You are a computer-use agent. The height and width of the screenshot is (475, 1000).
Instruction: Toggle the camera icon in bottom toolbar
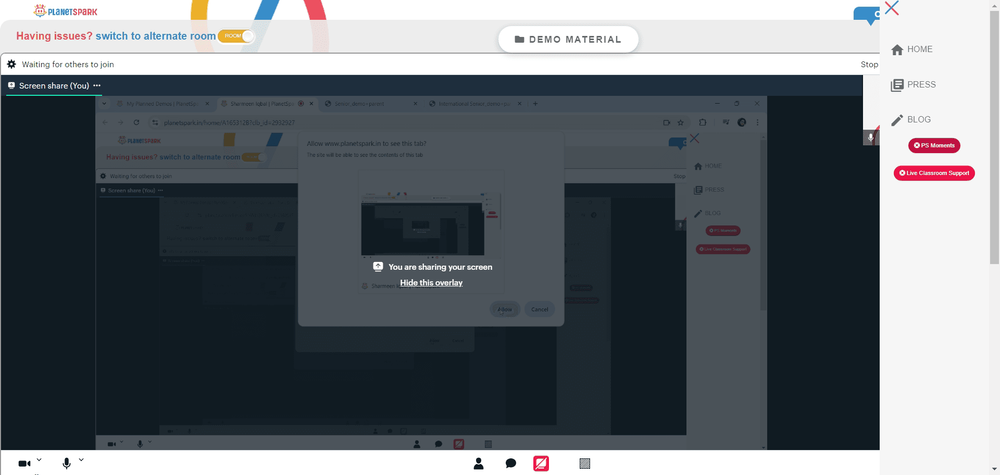24,464
